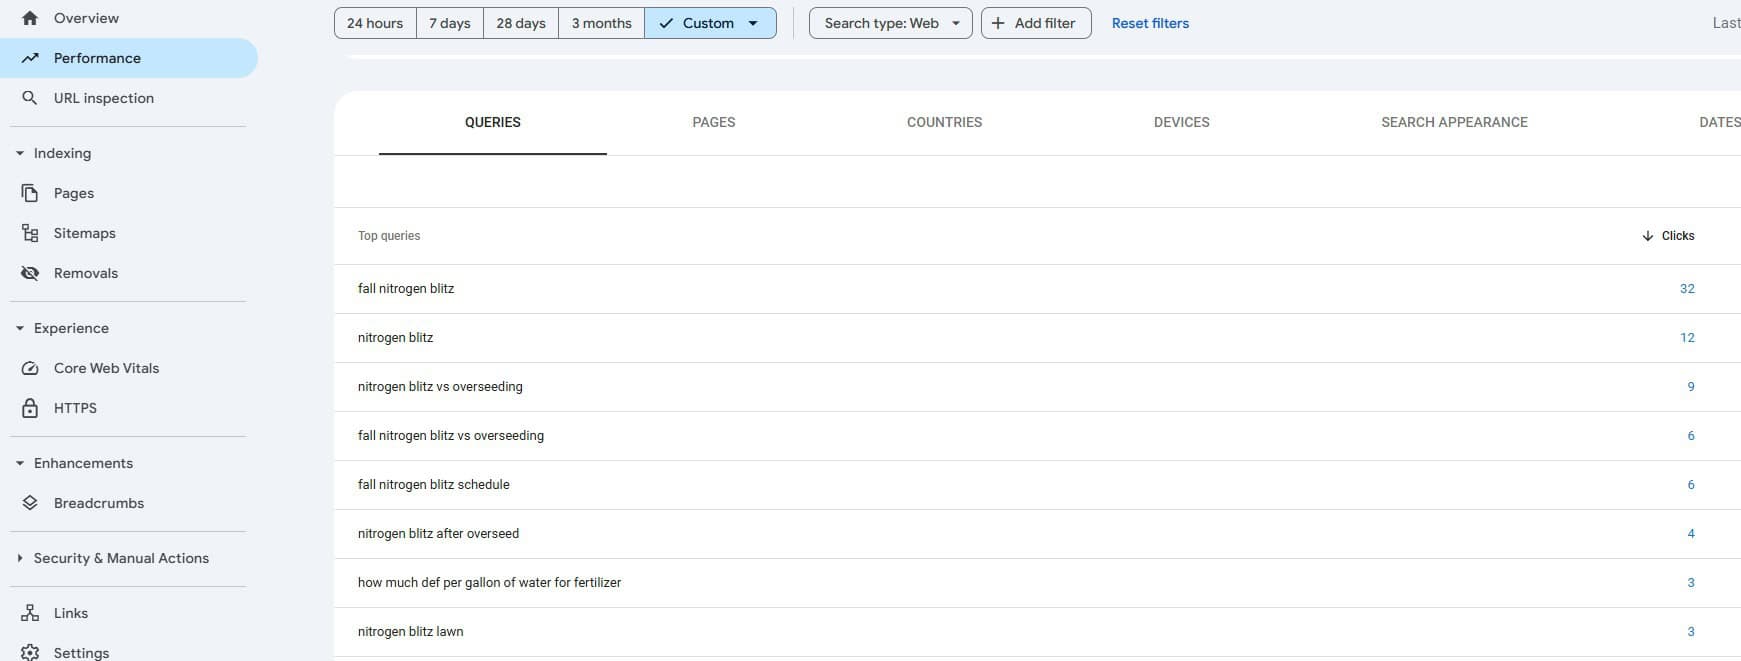Open the Custom date range dropdown arrow
The image size is (1741, 661).
[753, 23]
